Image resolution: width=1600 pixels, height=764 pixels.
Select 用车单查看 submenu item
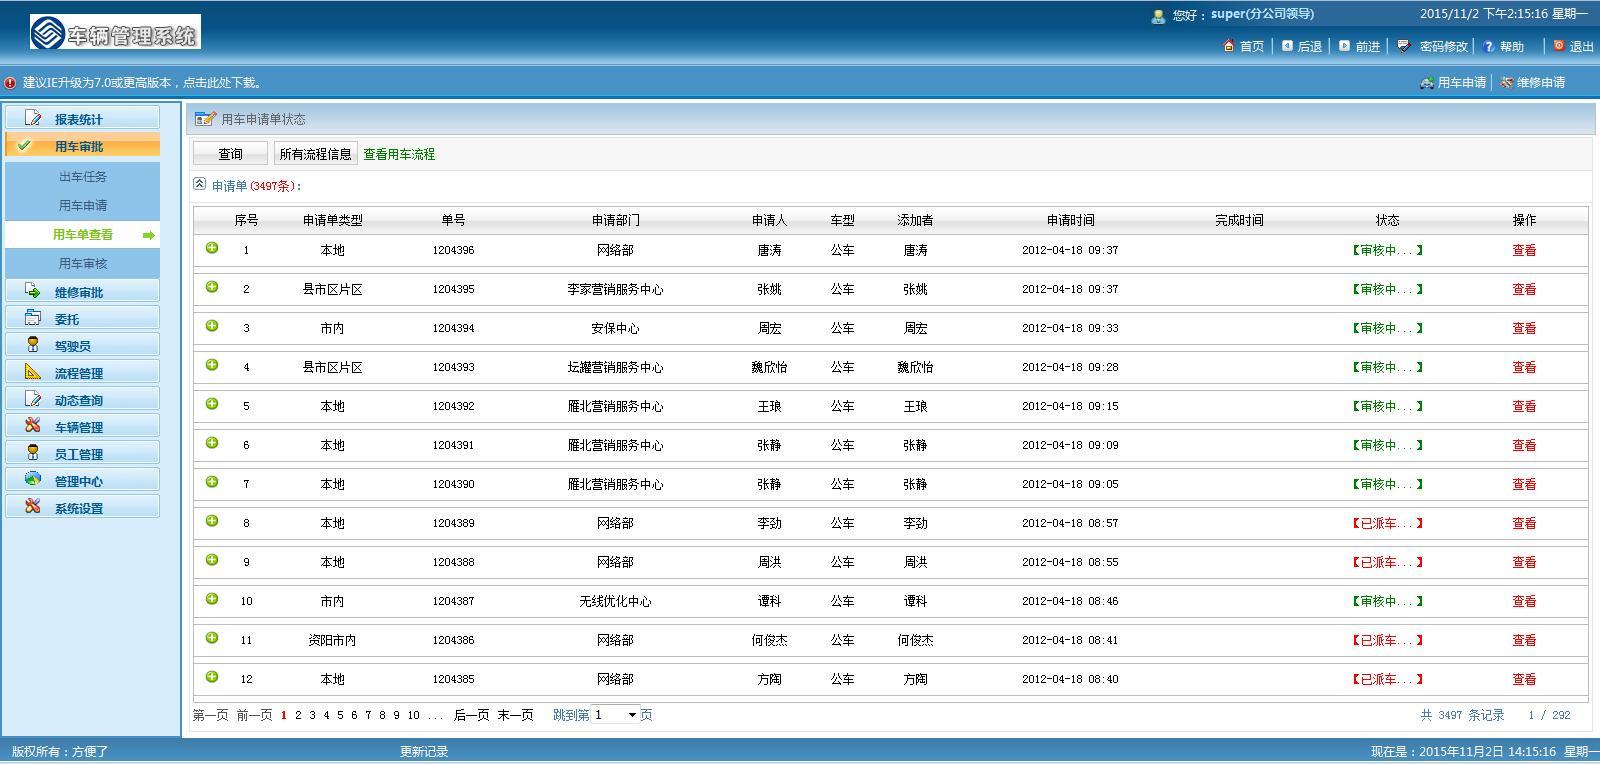[x=83, y=235]
